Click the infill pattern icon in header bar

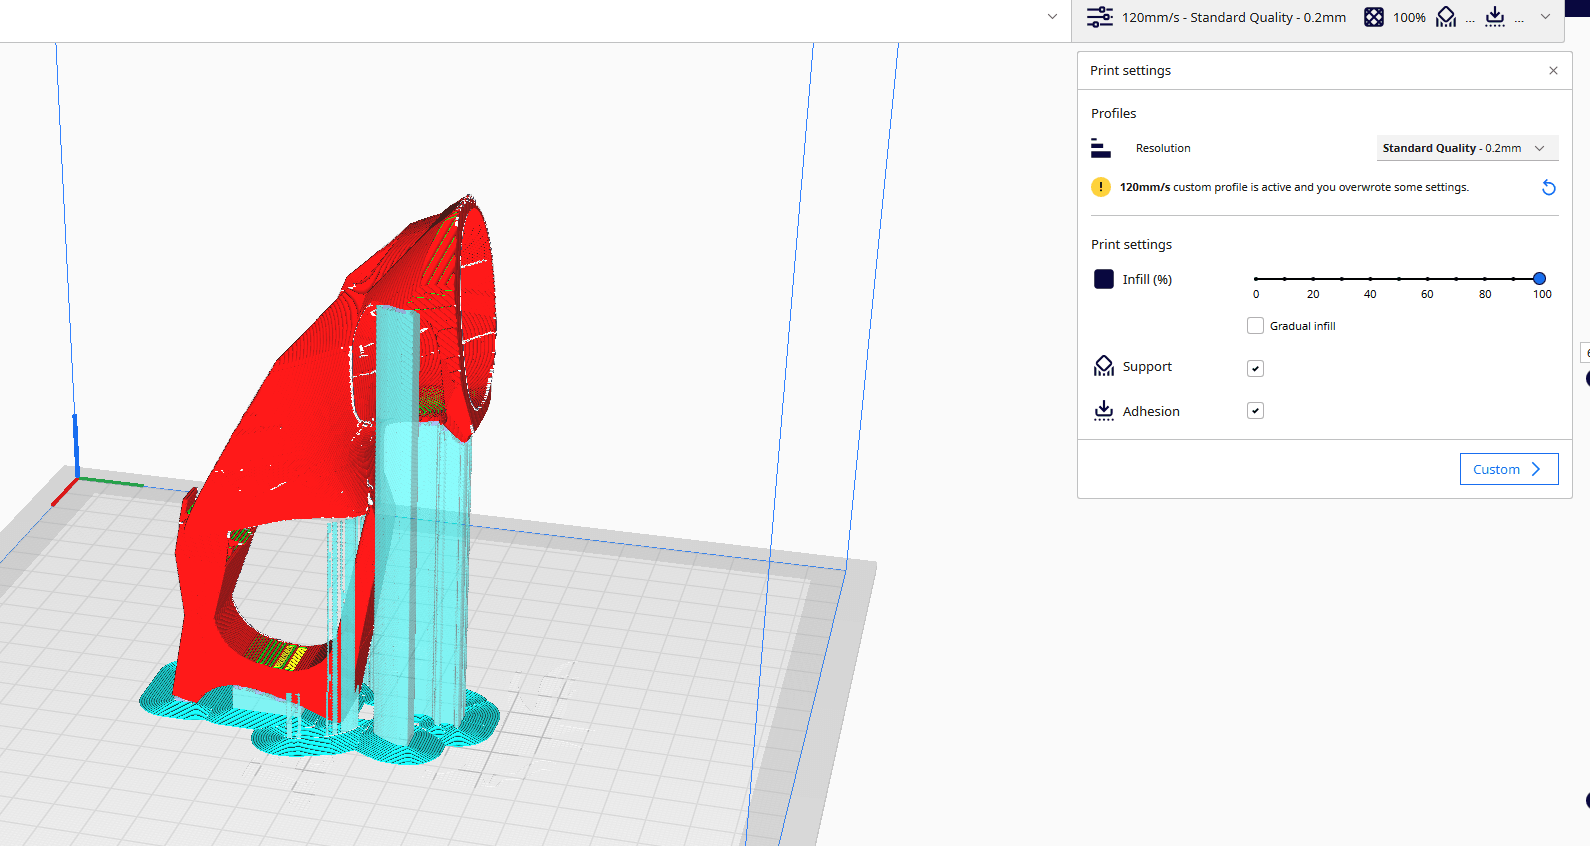(1374, 17)
